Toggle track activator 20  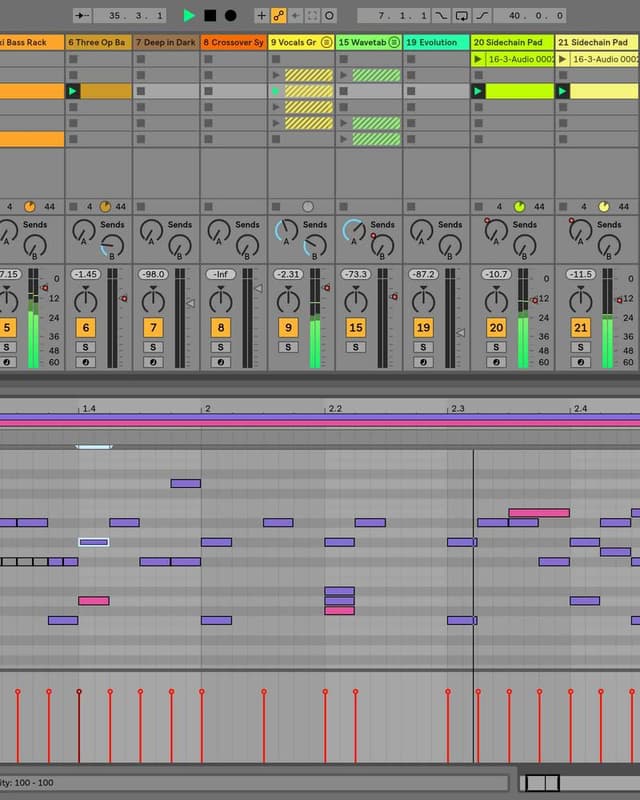tap(496, 328)
